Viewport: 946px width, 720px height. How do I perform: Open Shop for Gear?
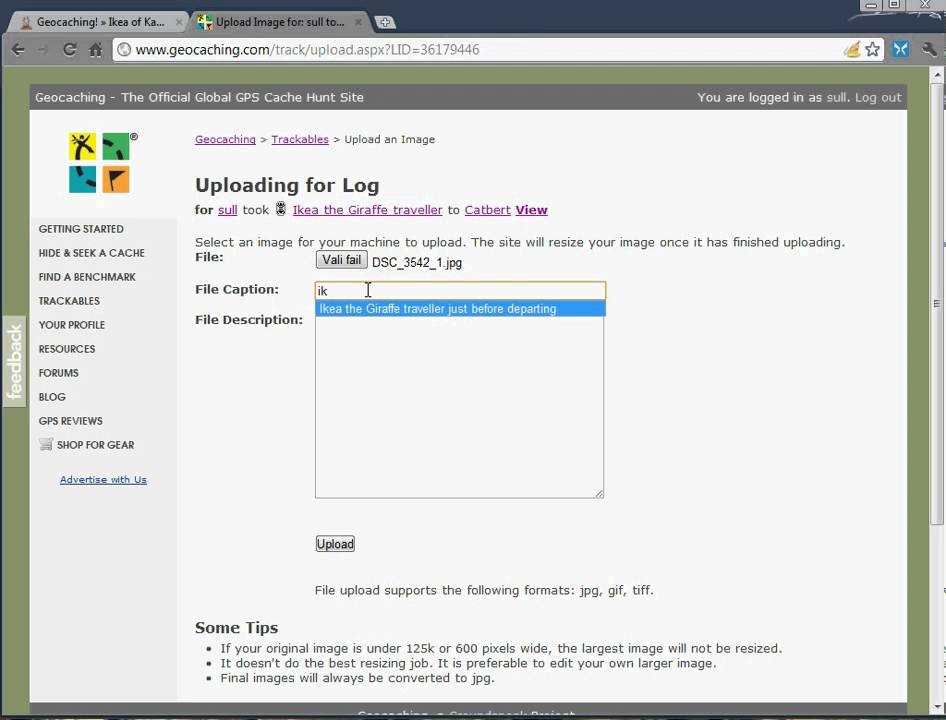point(95,445)
